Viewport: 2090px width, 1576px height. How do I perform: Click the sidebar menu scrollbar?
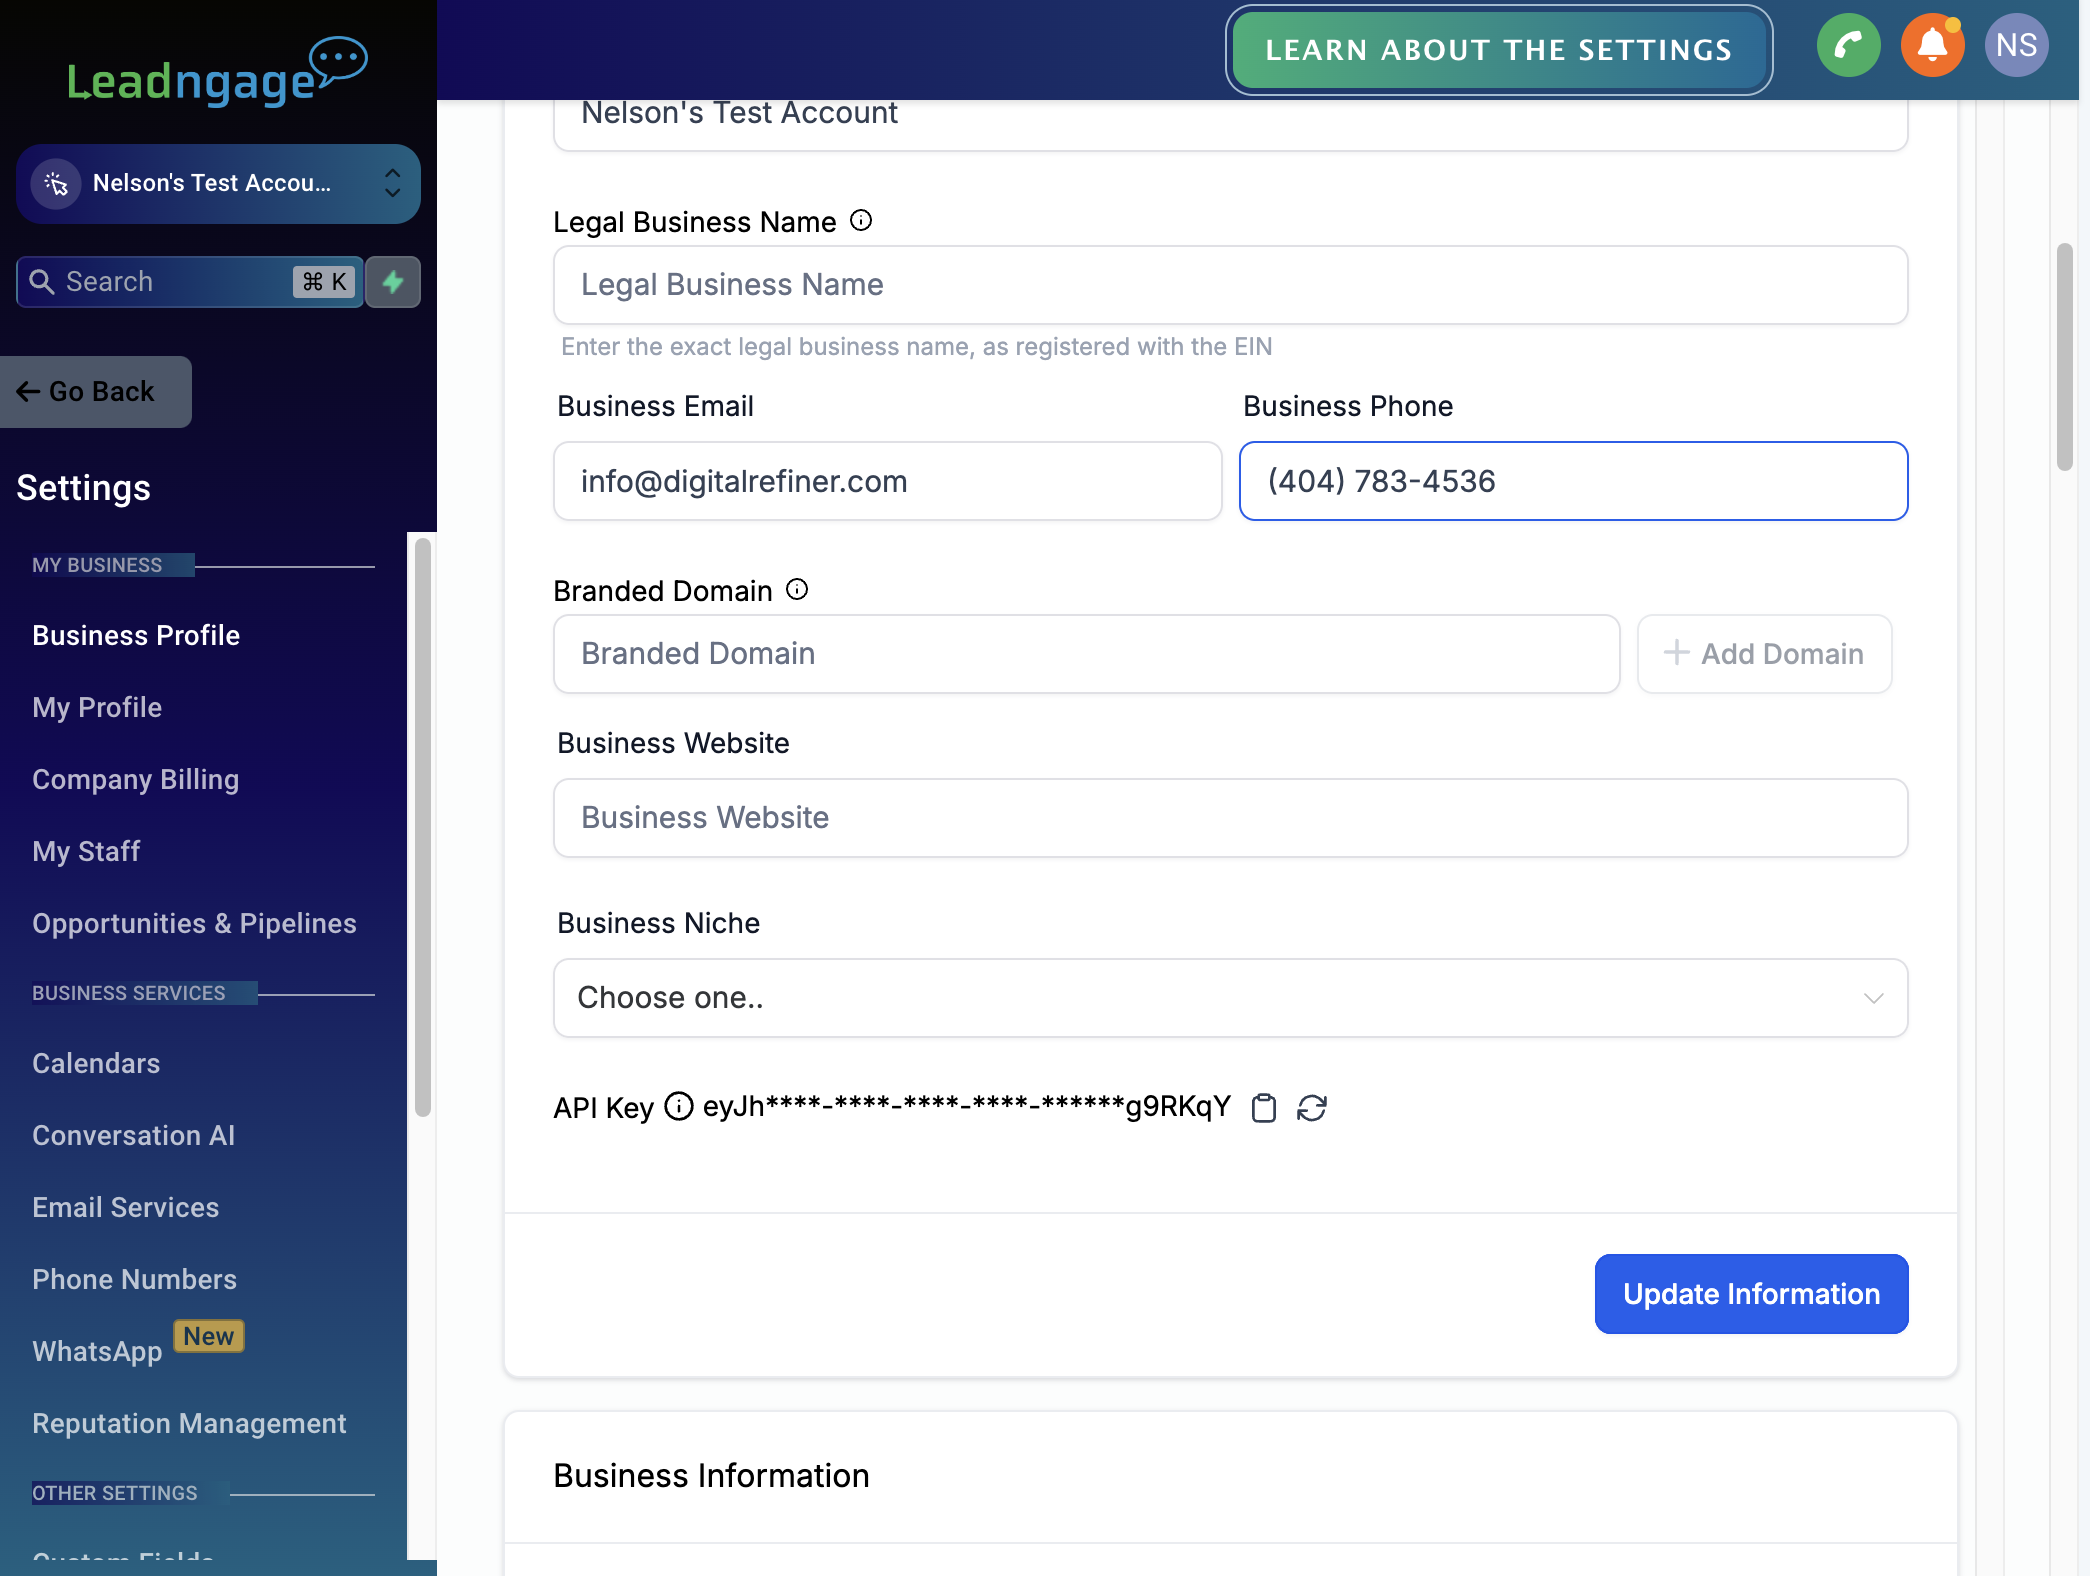click(423, 828)
